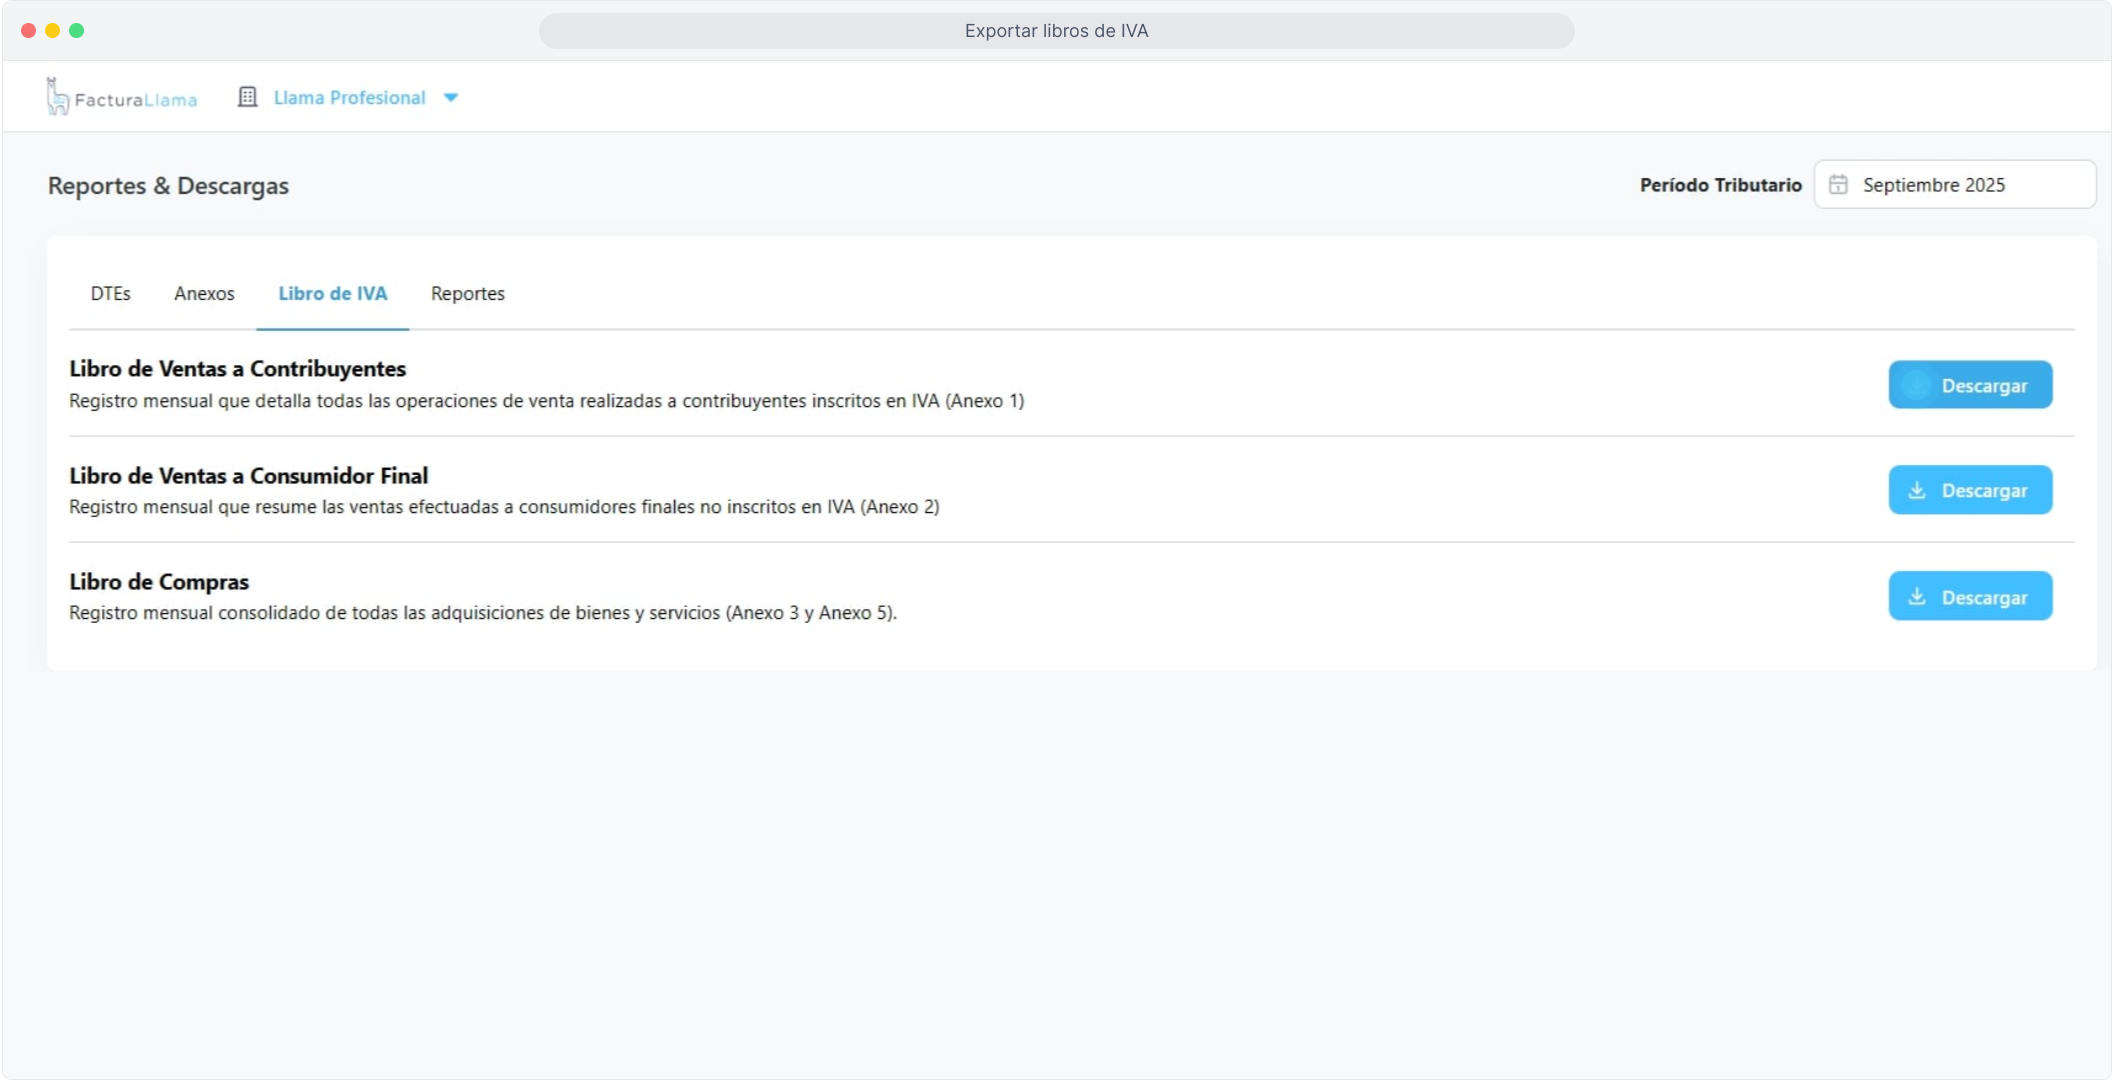Click the calendar icon in Período Tributario

point(1838,185)
